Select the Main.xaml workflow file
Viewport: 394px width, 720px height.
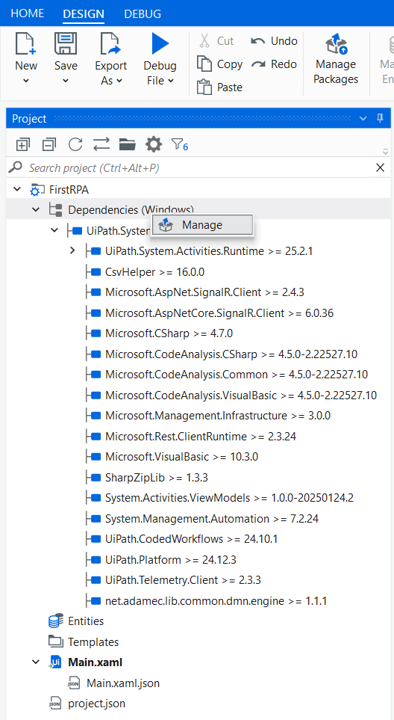[x=95, y=662]
